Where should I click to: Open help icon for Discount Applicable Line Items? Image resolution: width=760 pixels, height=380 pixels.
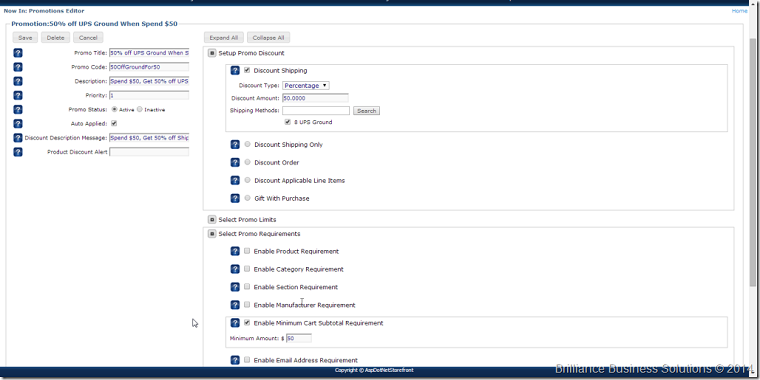(x=235, y=180)
